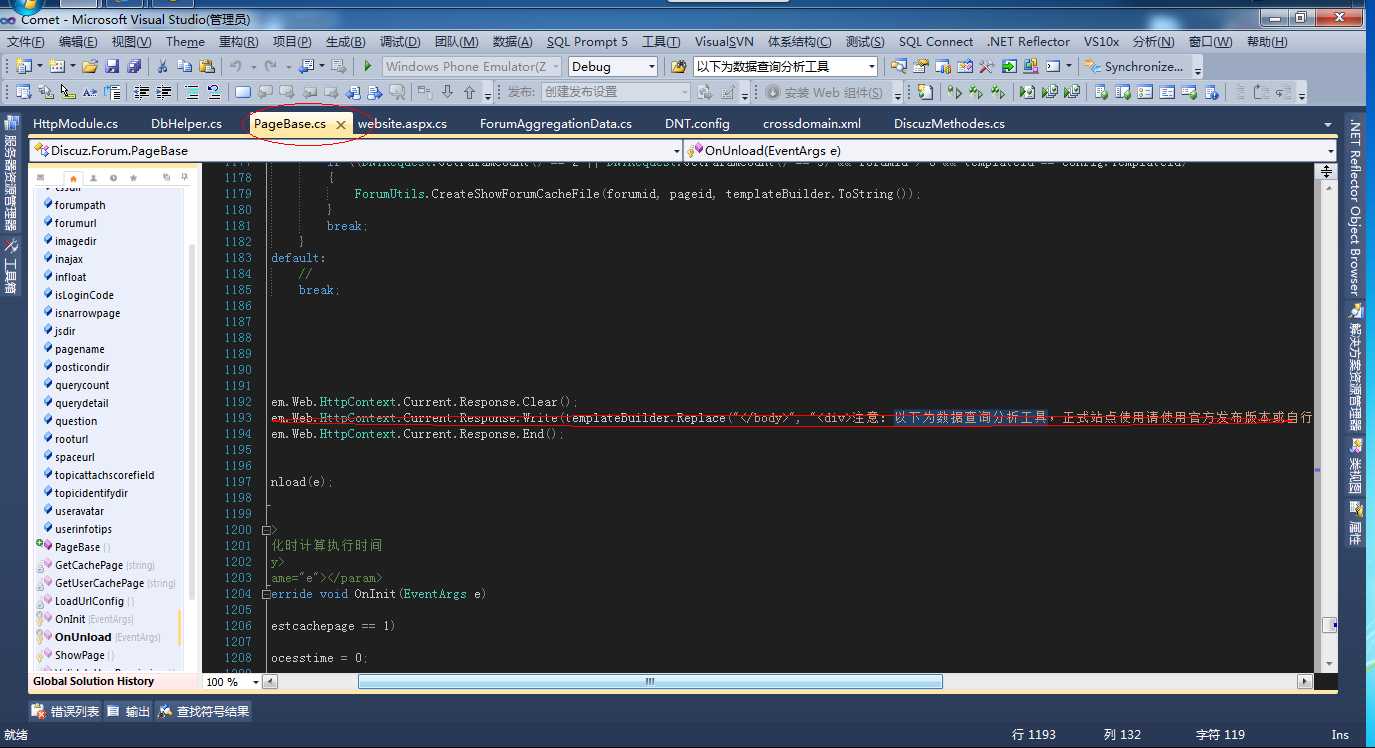Select the querycount field in the list
This screenshot has height=748, width=1375.
82,385
